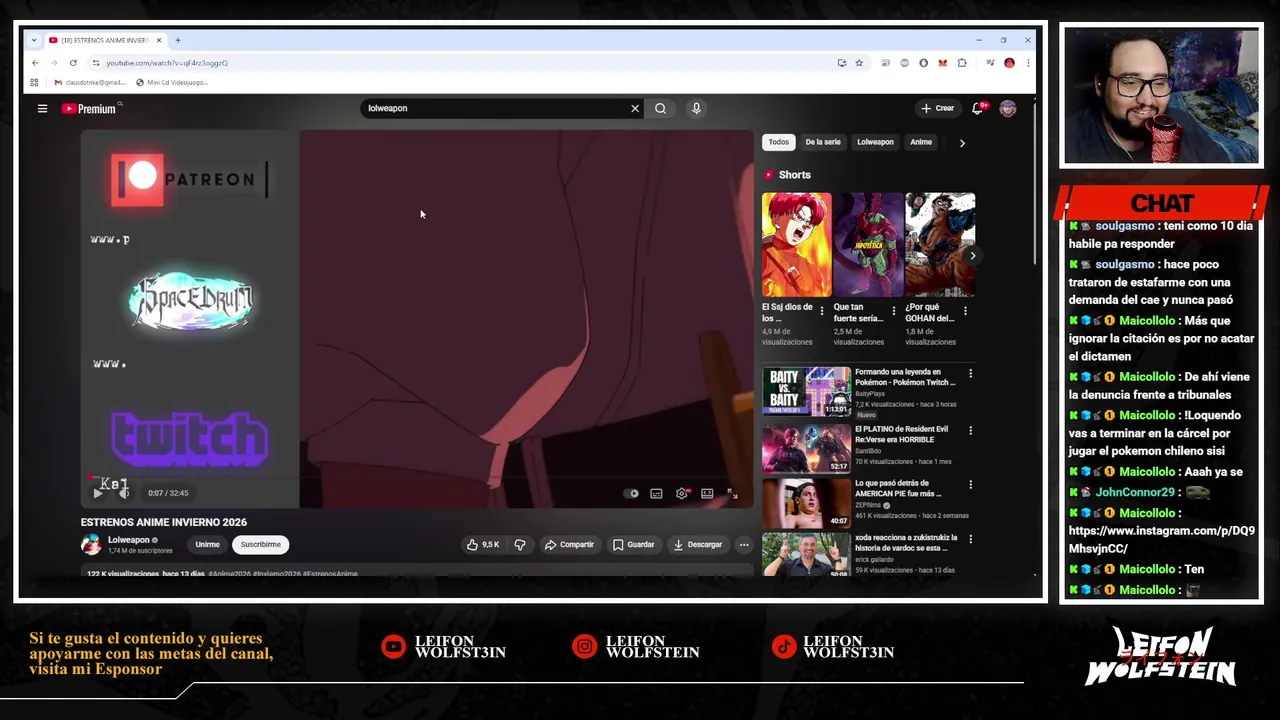Enter fullscreen on the video player
1280x720 pixels.
point(732,493)
